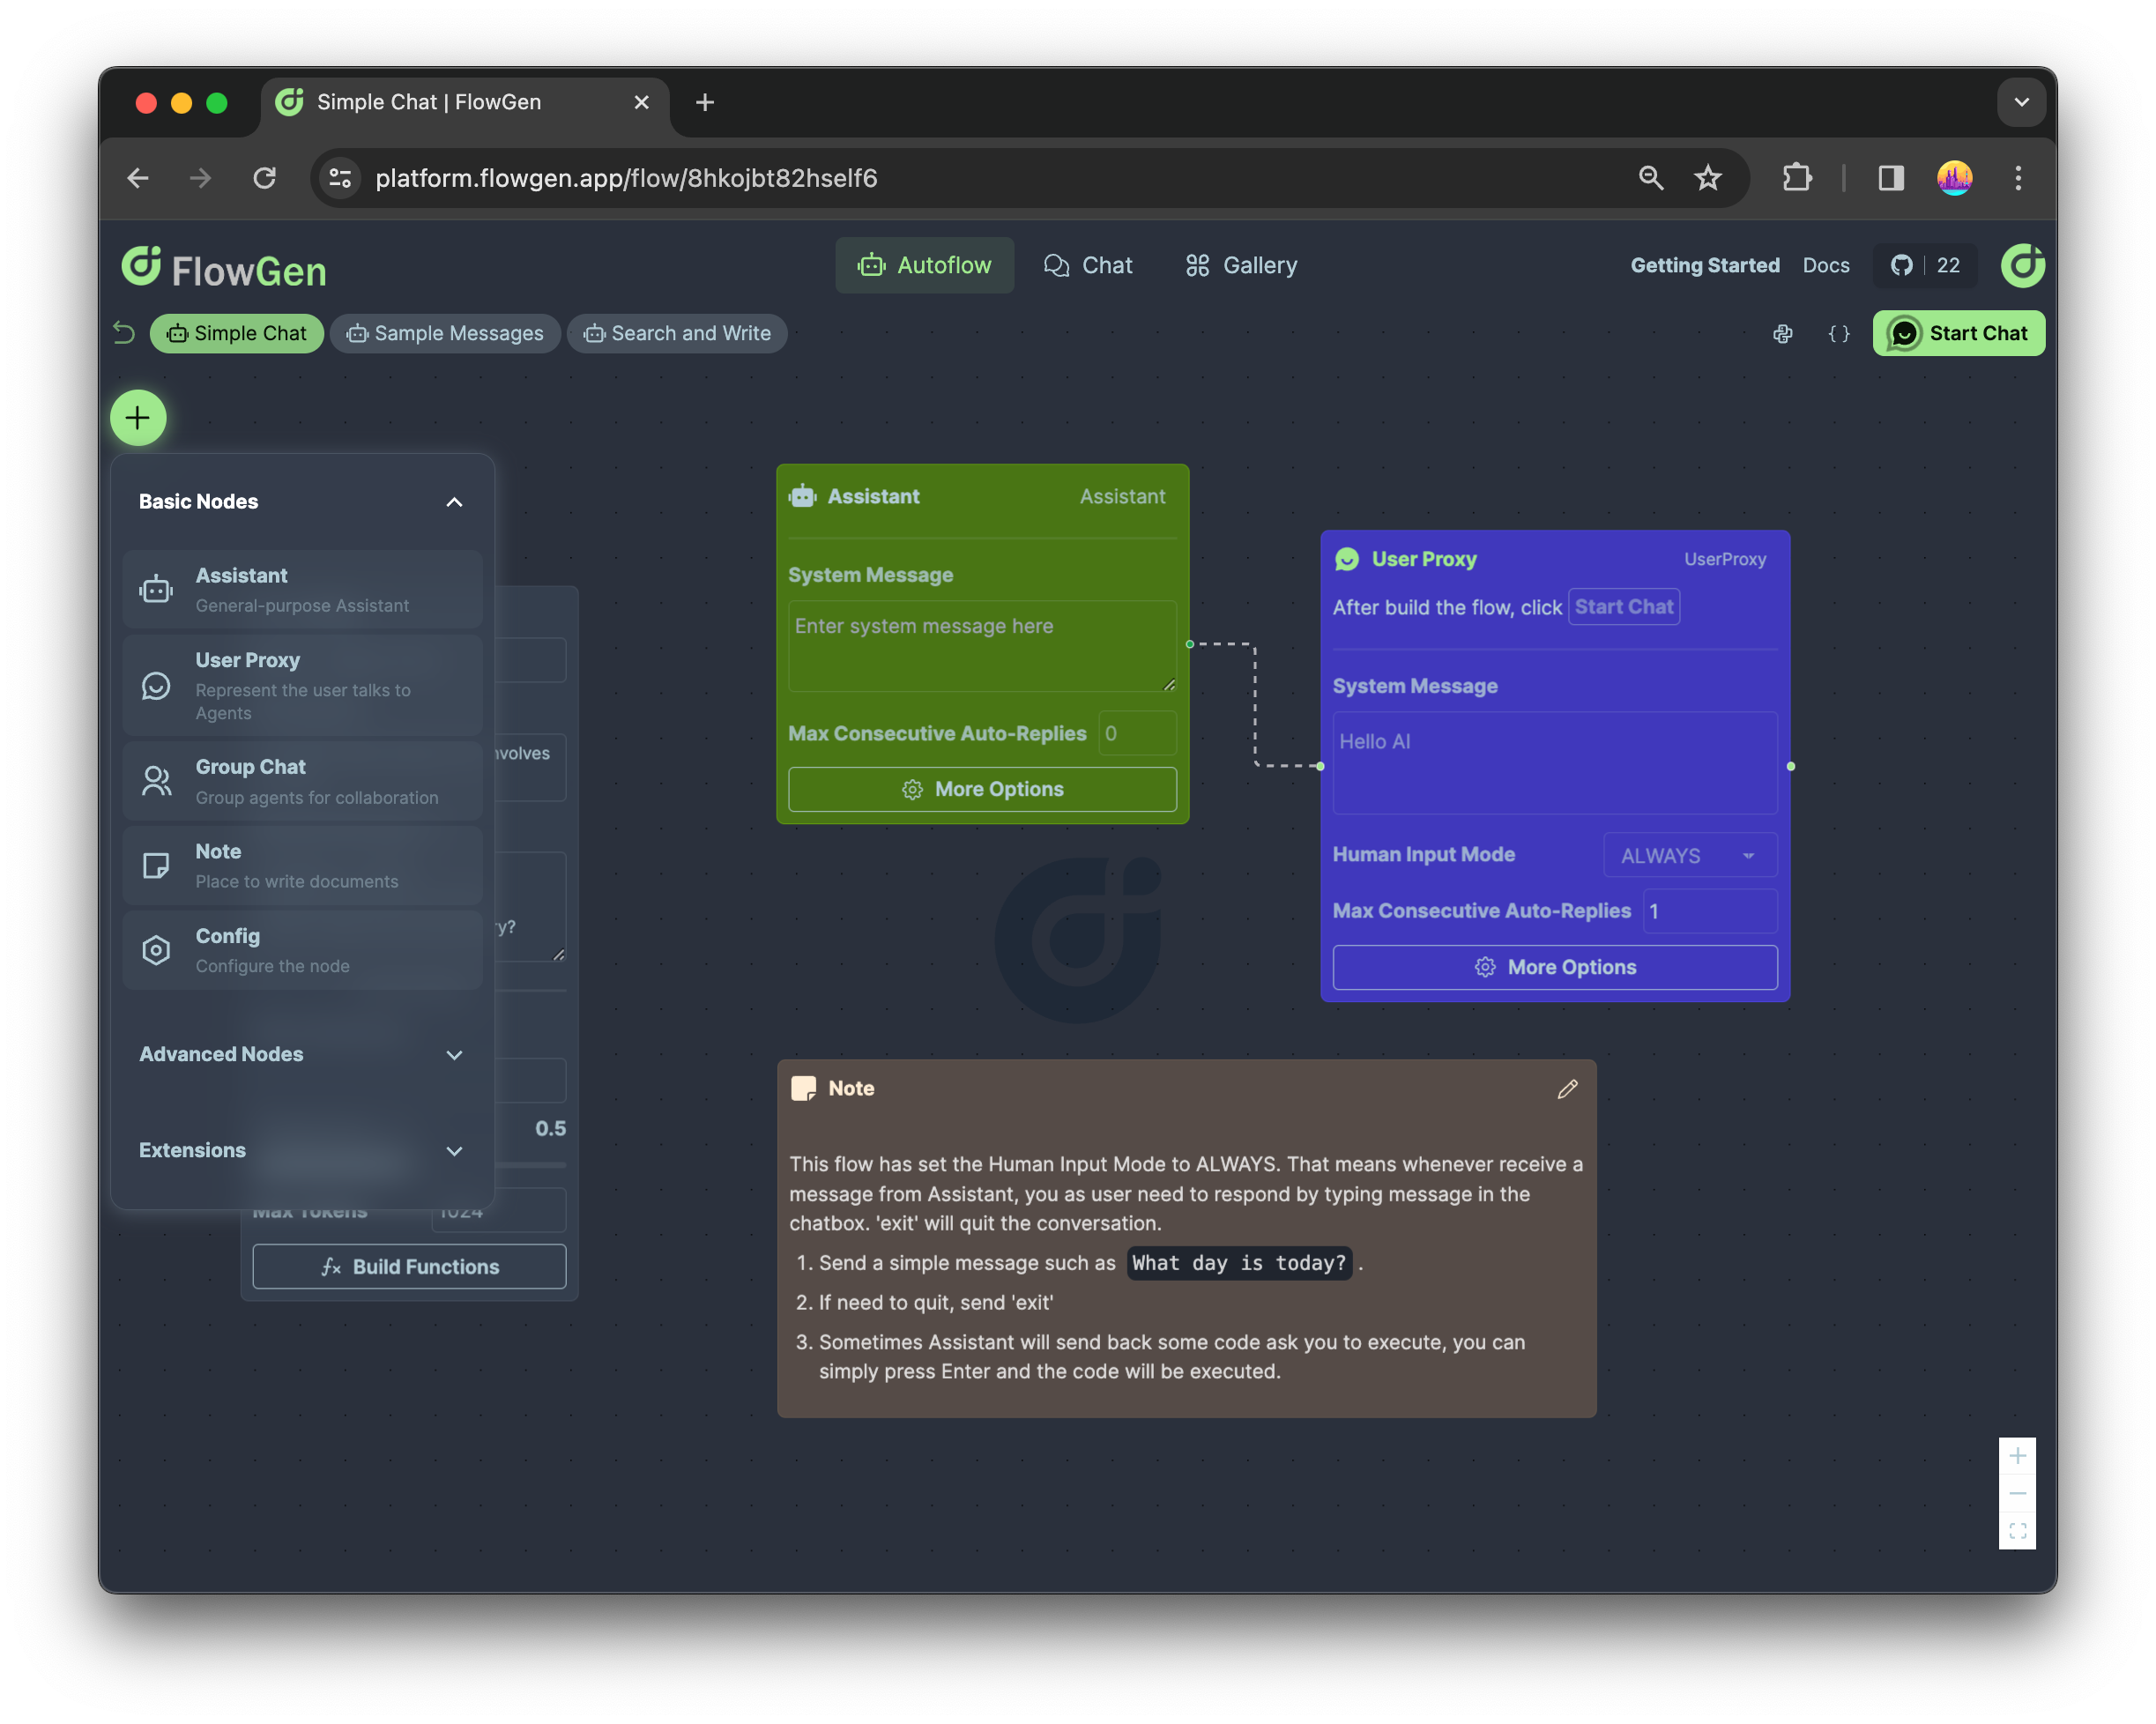Screen dimensions: 2156x1724
Task: Click inline Start Chat button in User Proxy node
Action: coord(1623,607)
